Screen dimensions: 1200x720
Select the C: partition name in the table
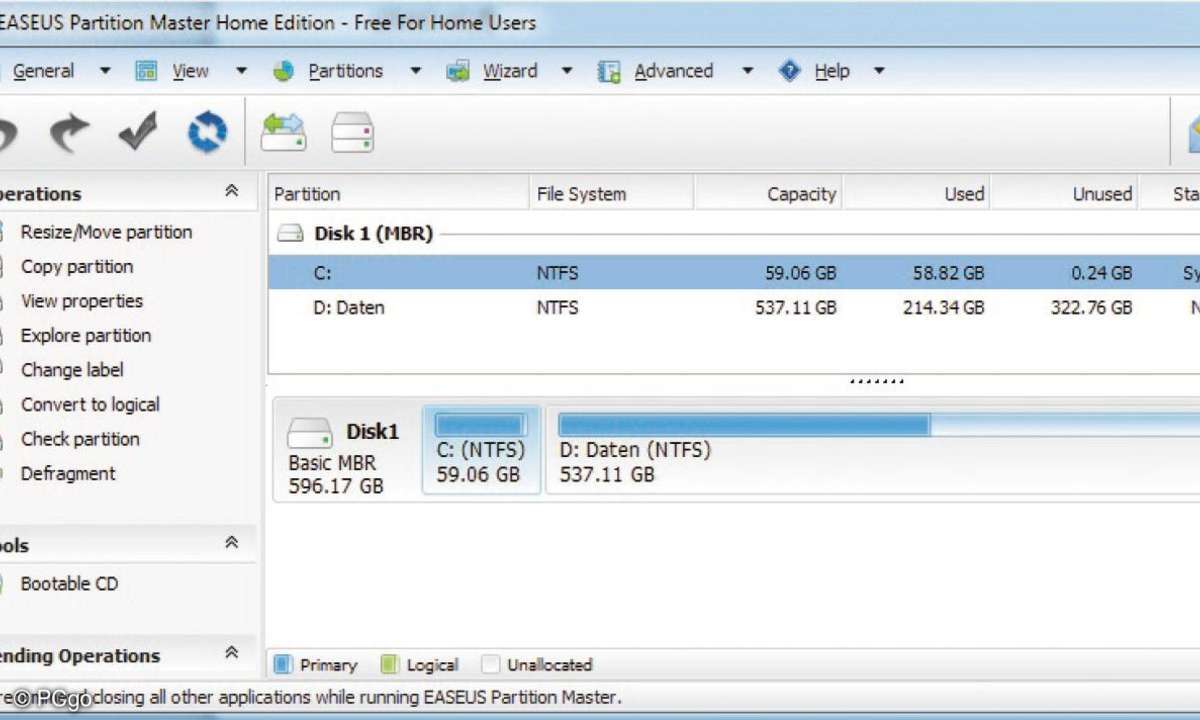point(323,273)
